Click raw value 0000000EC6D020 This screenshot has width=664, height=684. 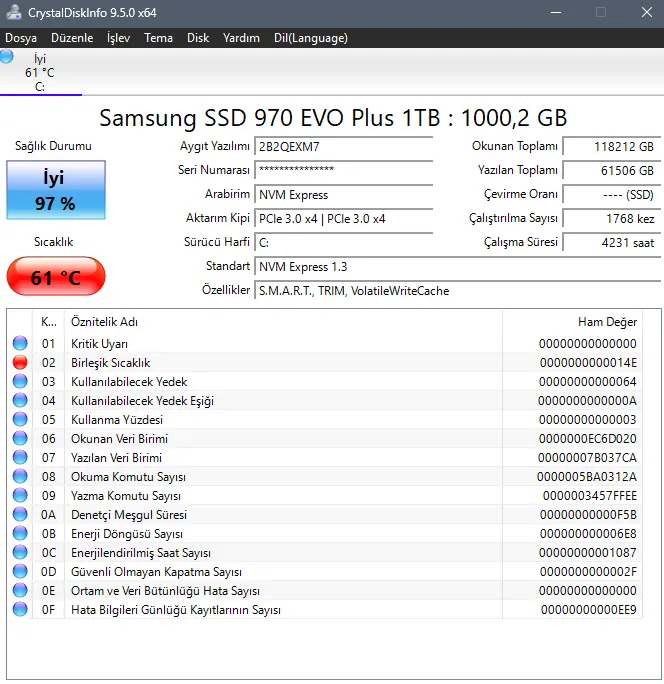coord(588,438)
